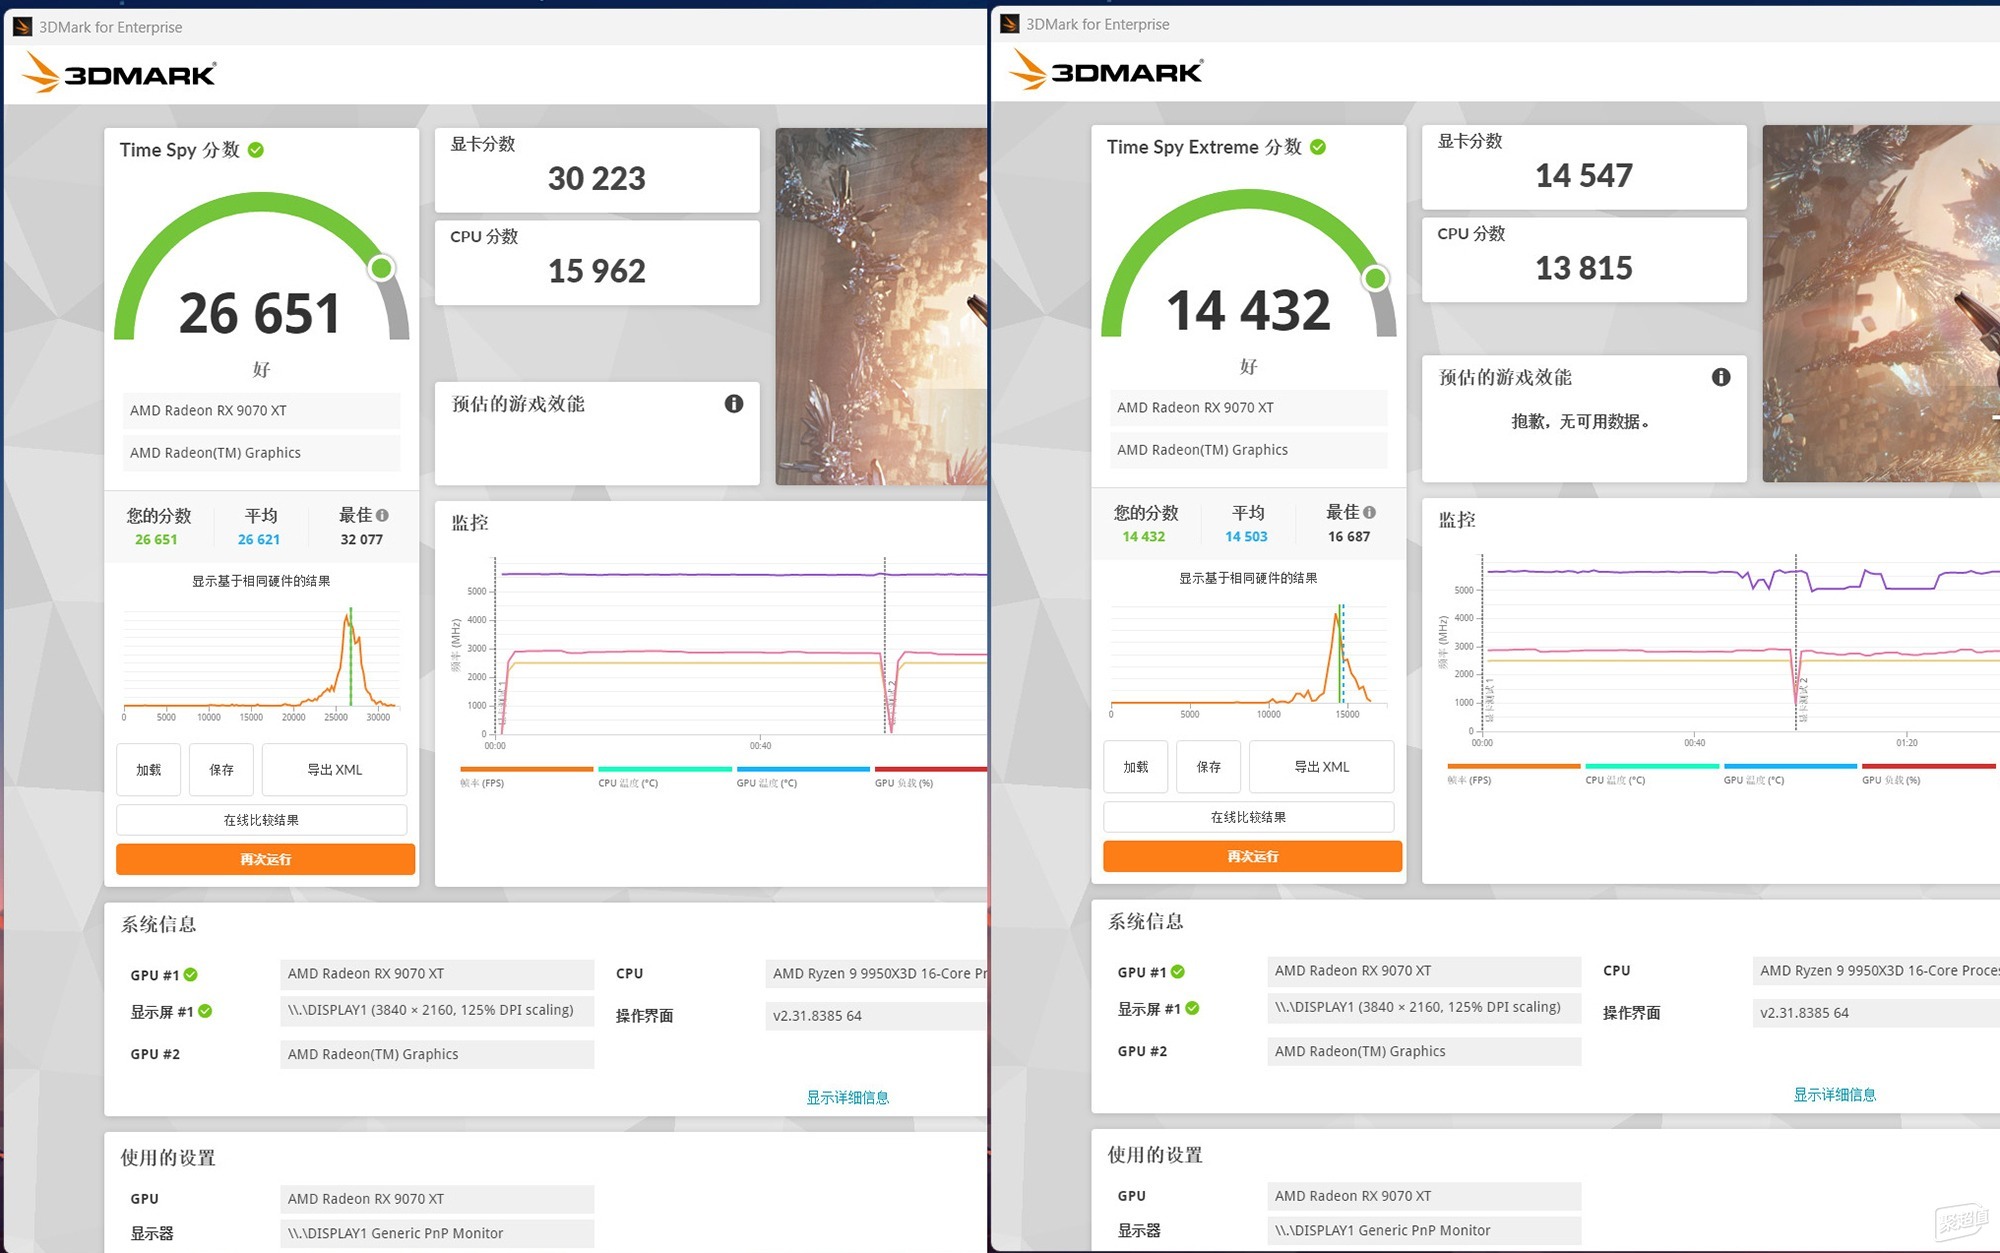Show detailed system info in left window
This screenshot has width=2000, height=1253.
click(848, 1097)
